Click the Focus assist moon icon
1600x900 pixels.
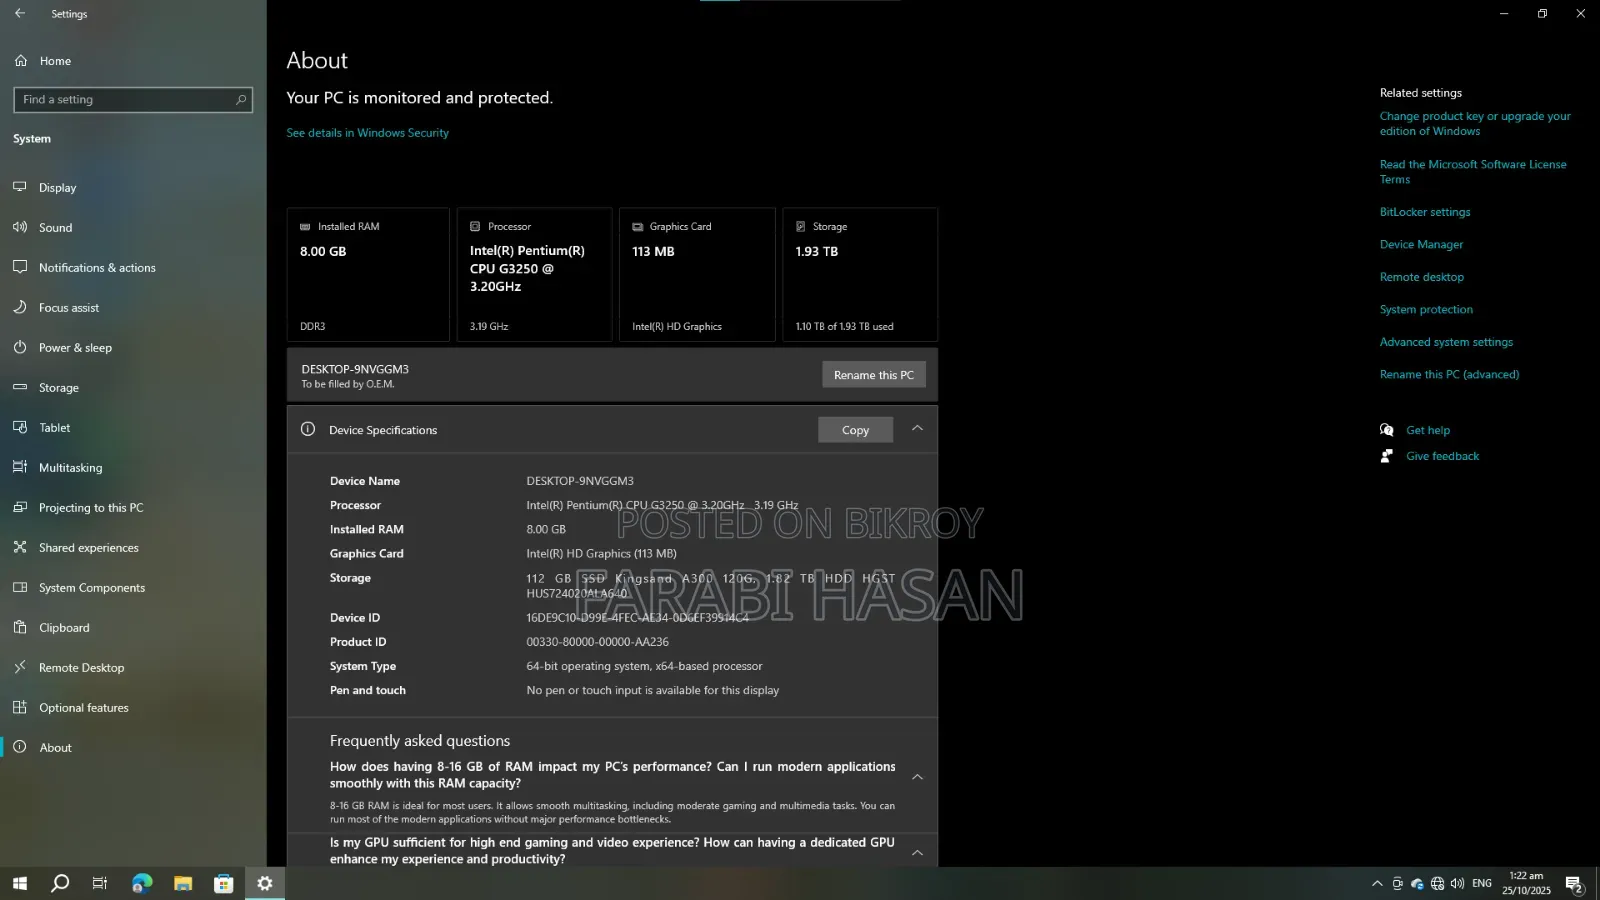(x=20, y=307)
